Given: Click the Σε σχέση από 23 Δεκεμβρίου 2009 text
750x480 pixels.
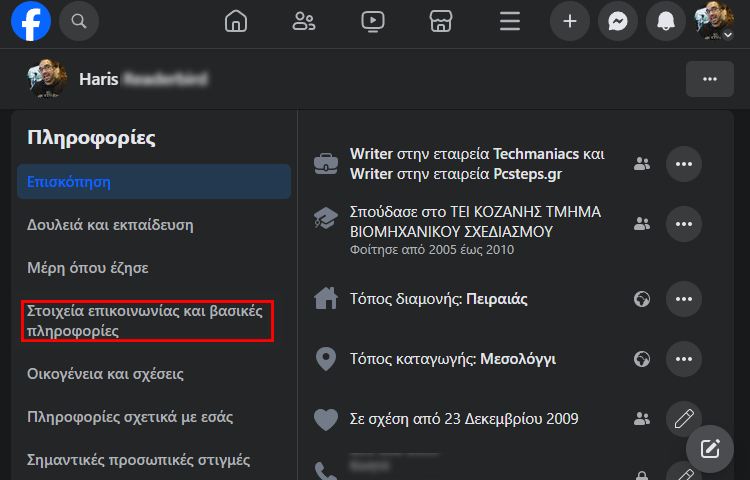Looking at the screenshot, I should (x=464, y=419).
